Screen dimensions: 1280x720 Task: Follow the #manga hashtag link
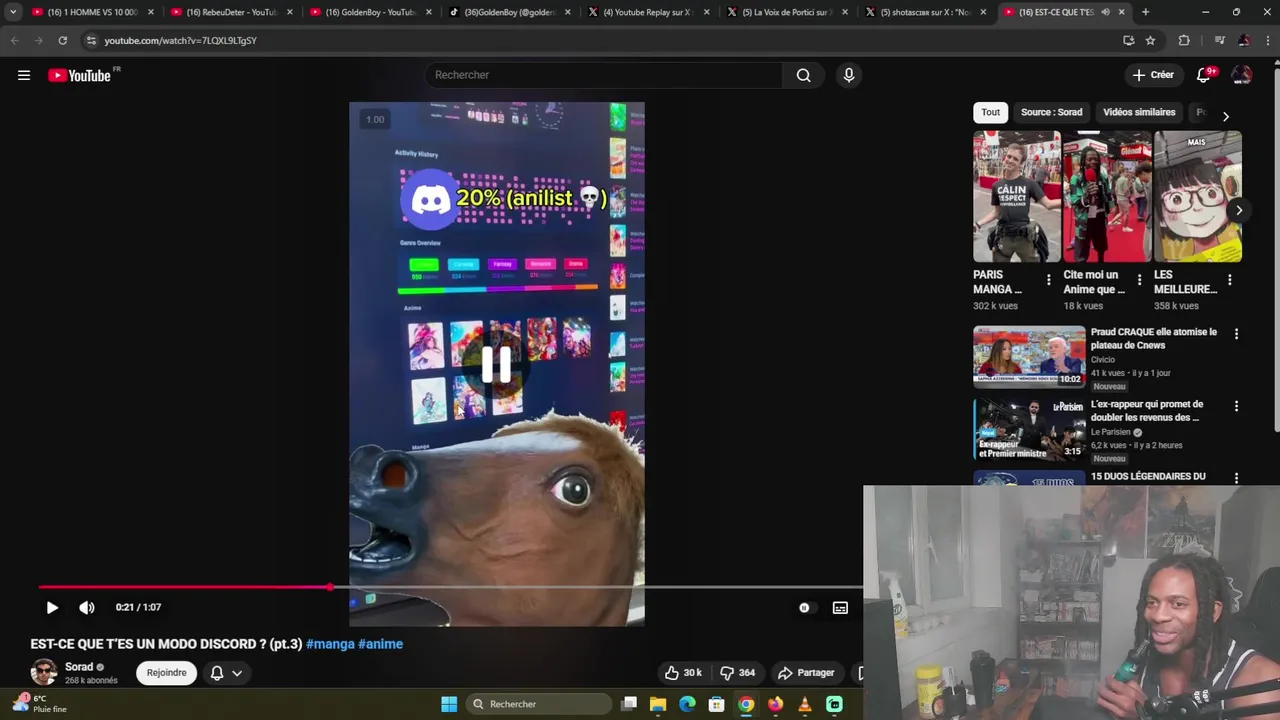(x=330, y=644)
